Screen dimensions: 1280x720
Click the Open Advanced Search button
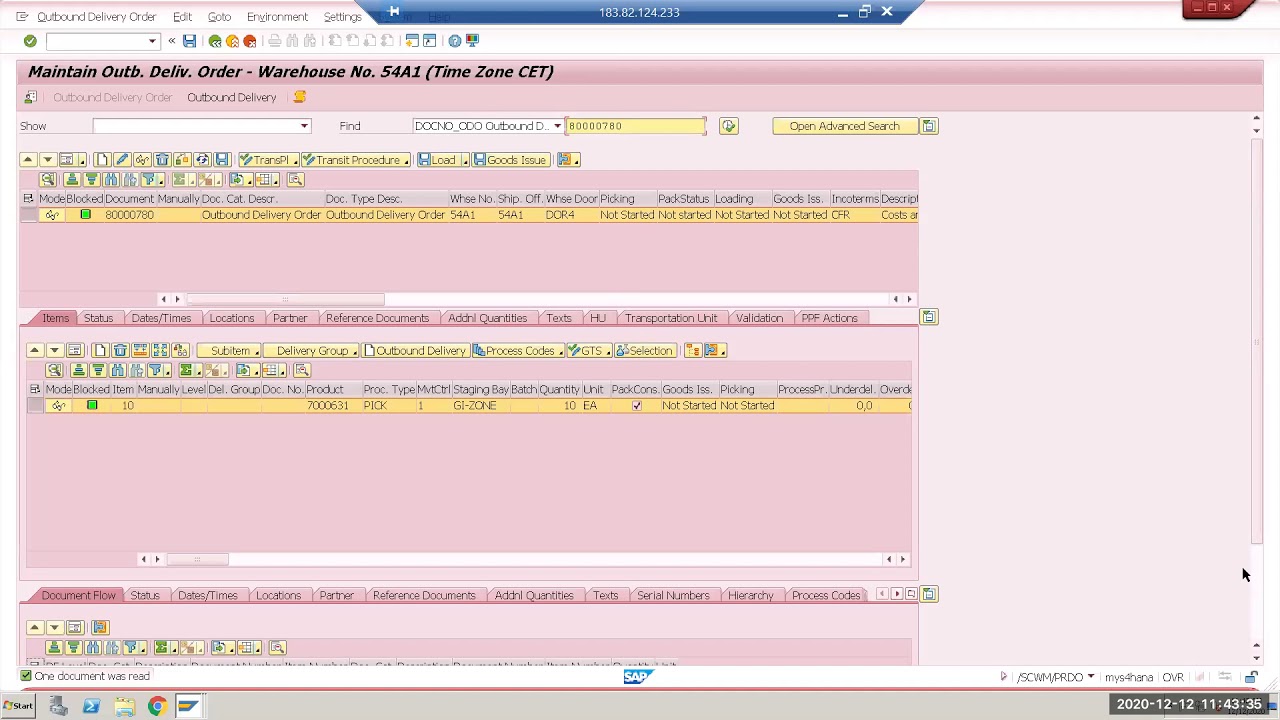click(845, 126)
